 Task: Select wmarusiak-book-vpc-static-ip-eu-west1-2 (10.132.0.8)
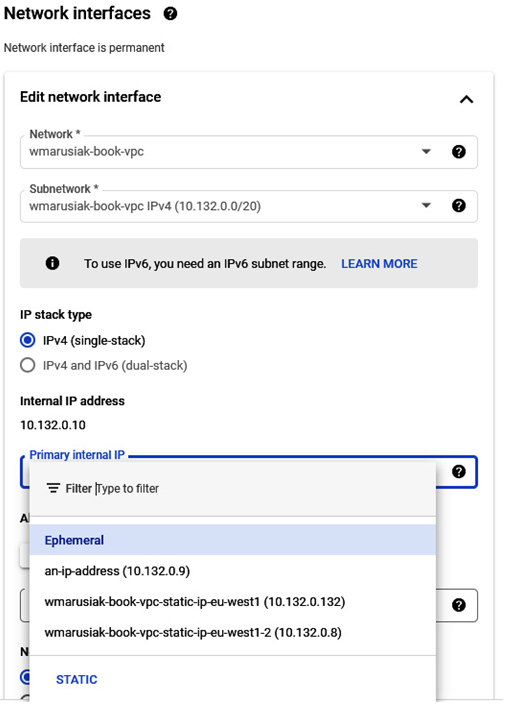(x=233, y=632)
